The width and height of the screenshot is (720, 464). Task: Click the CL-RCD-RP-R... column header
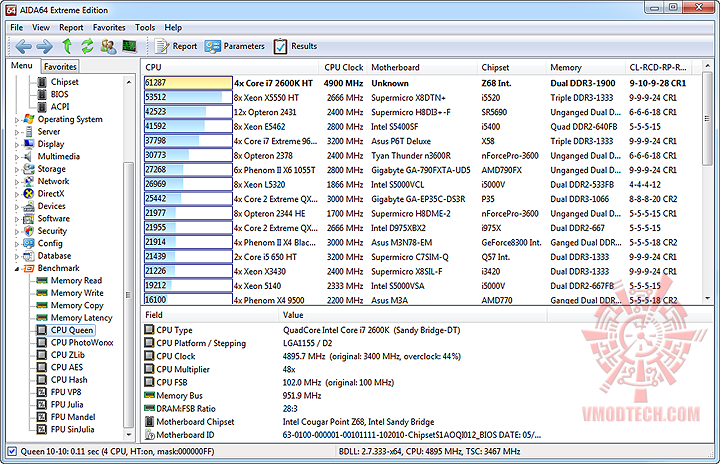click(658, 68)
